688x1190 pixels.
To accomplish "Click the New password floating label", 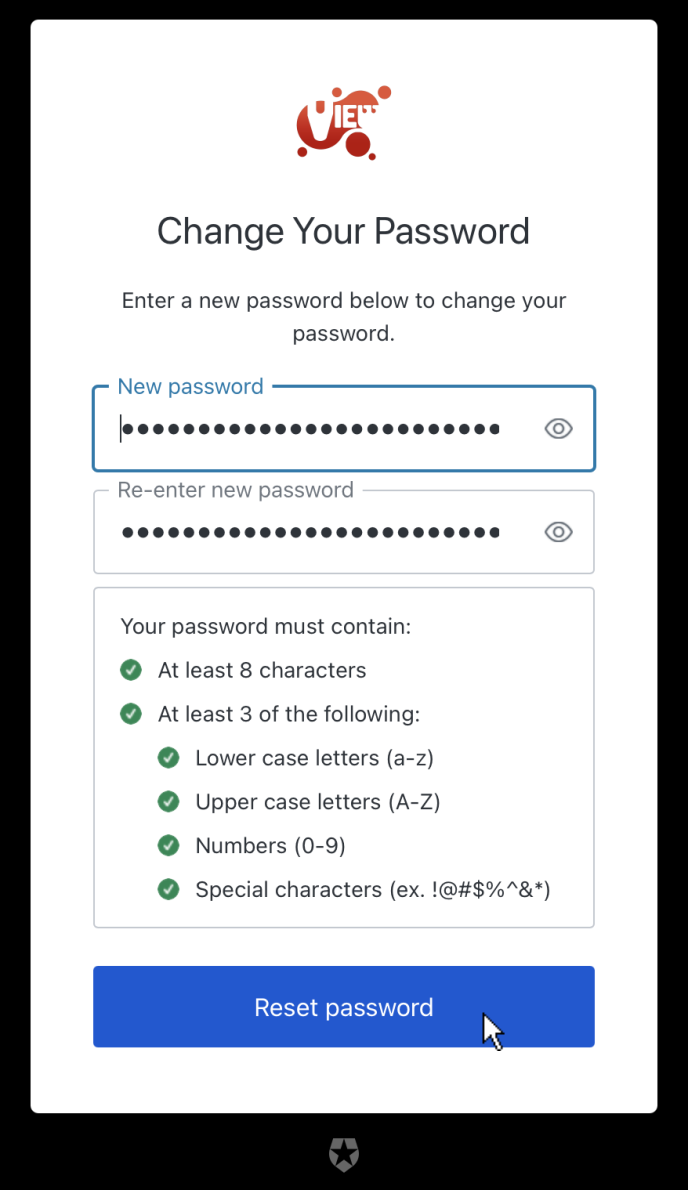I will tap(191, 387).
